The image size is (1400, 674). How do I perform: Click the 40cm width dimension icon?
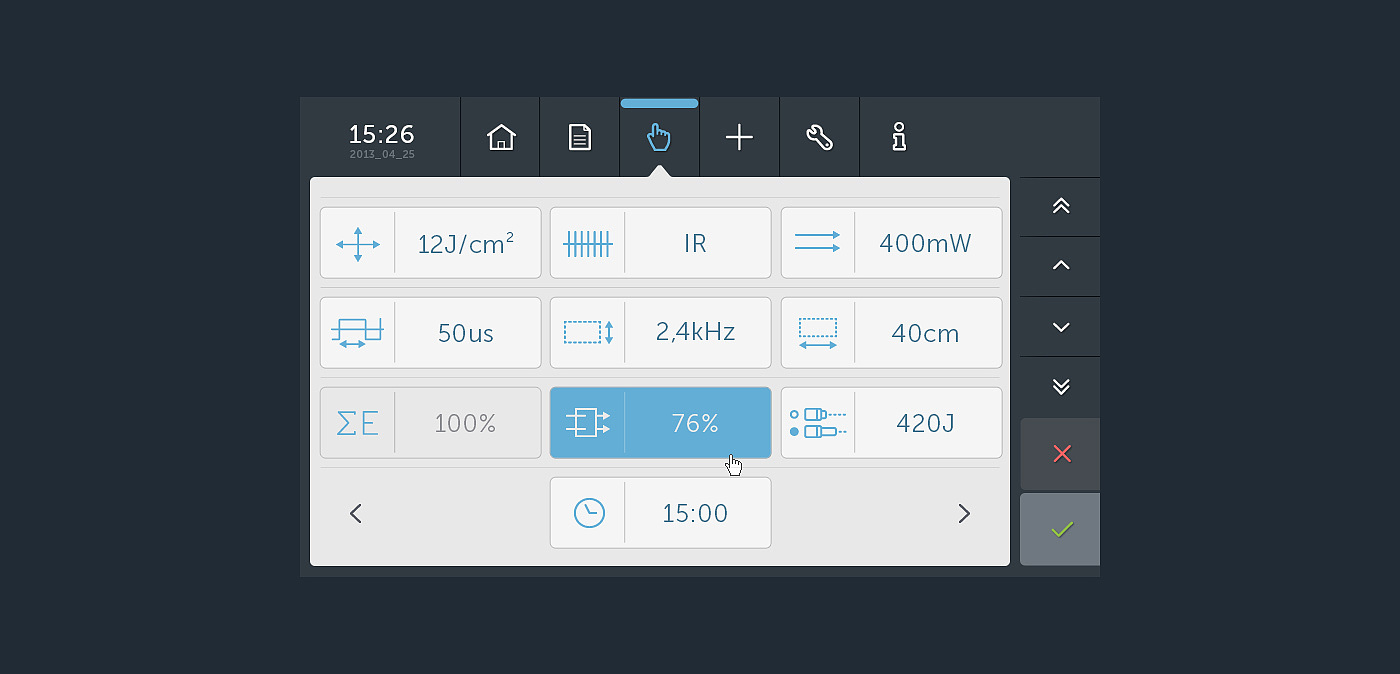tap(818, 333)
